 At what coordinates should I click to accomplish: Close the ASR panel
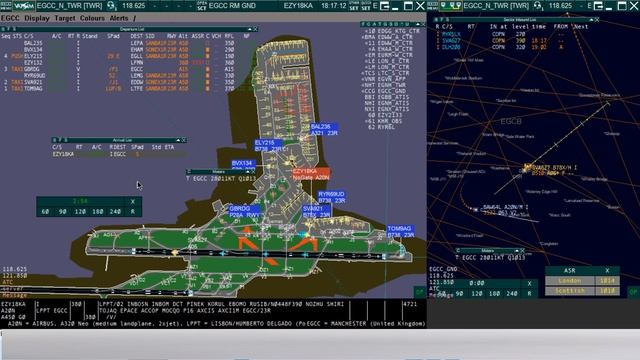click(x=607, y=271)
